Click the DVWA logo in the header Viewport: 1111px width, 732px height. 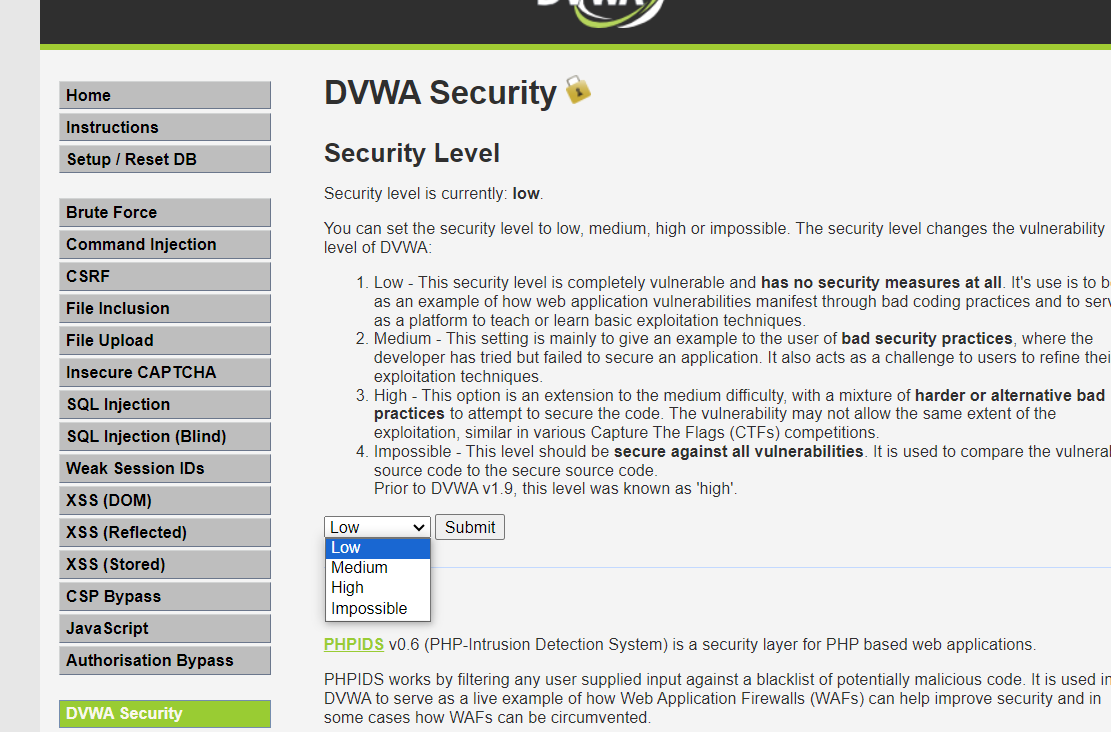point(601,12)
